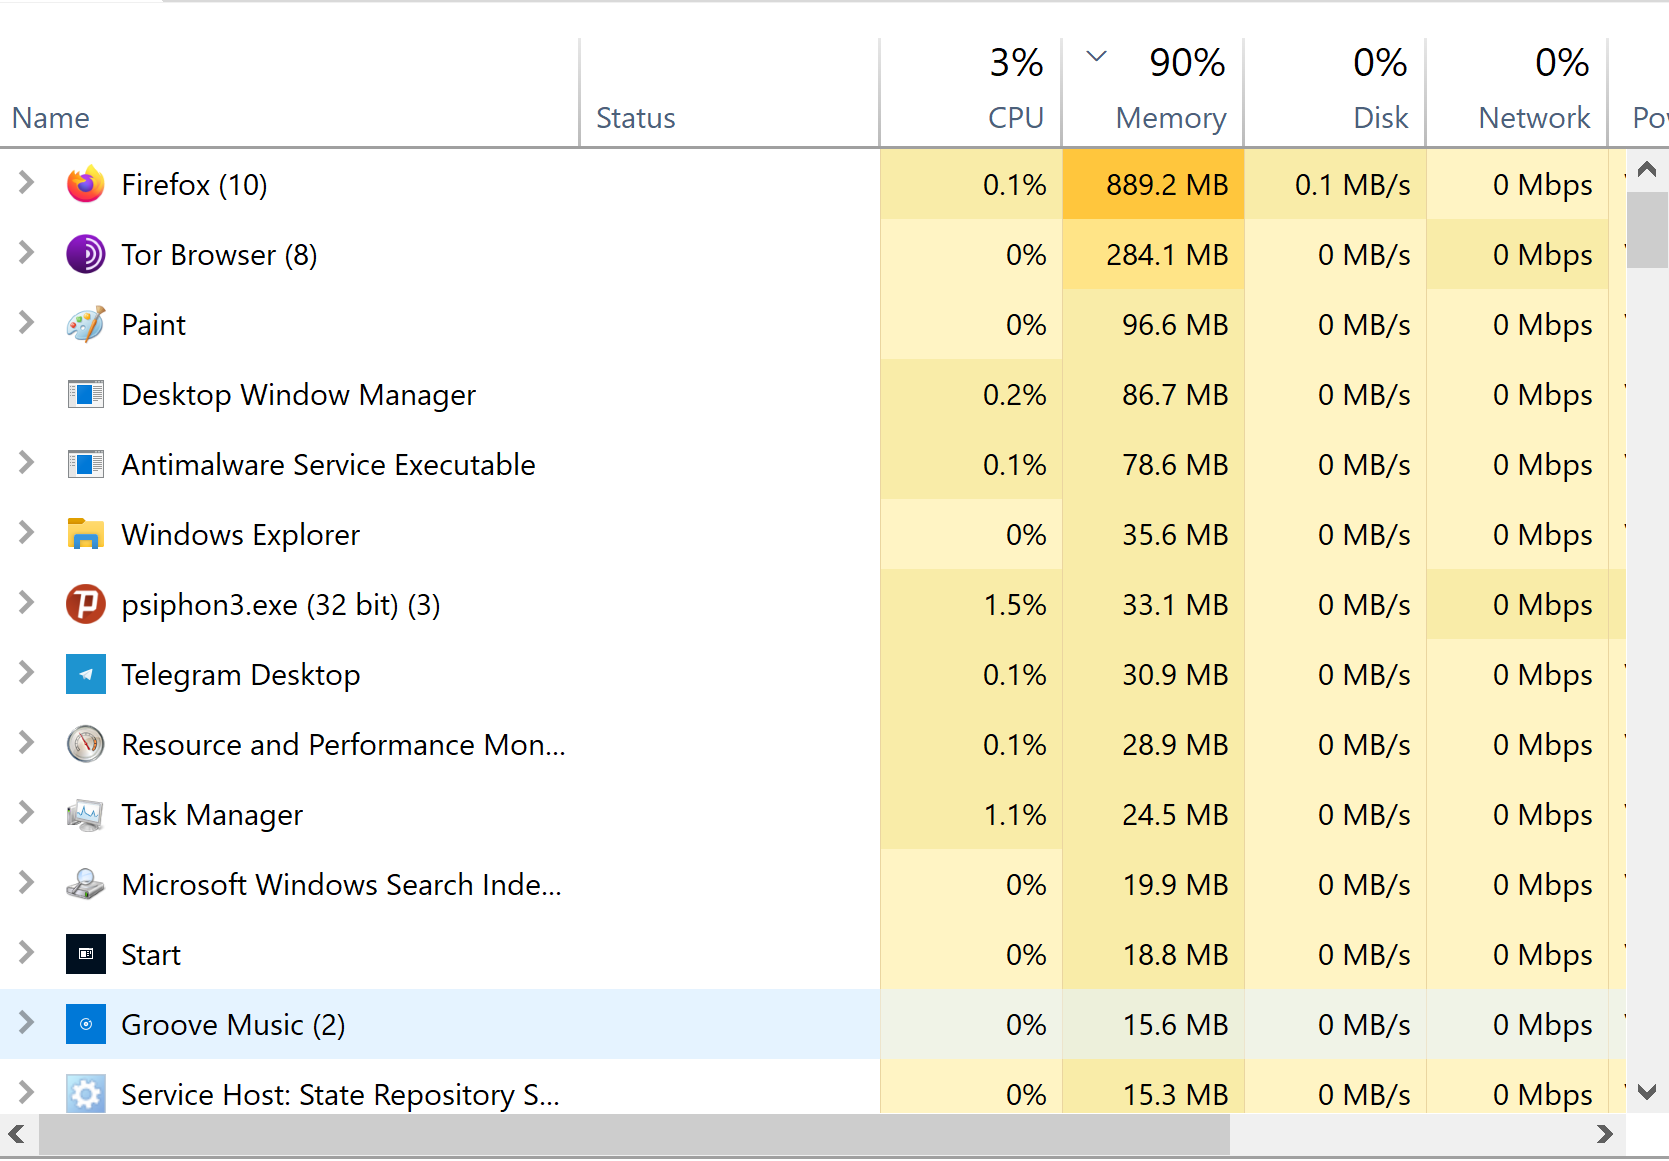Screen dimensions: 1669x1161
Task: Click the Windows Explorer folder icon
Action: 86,535
